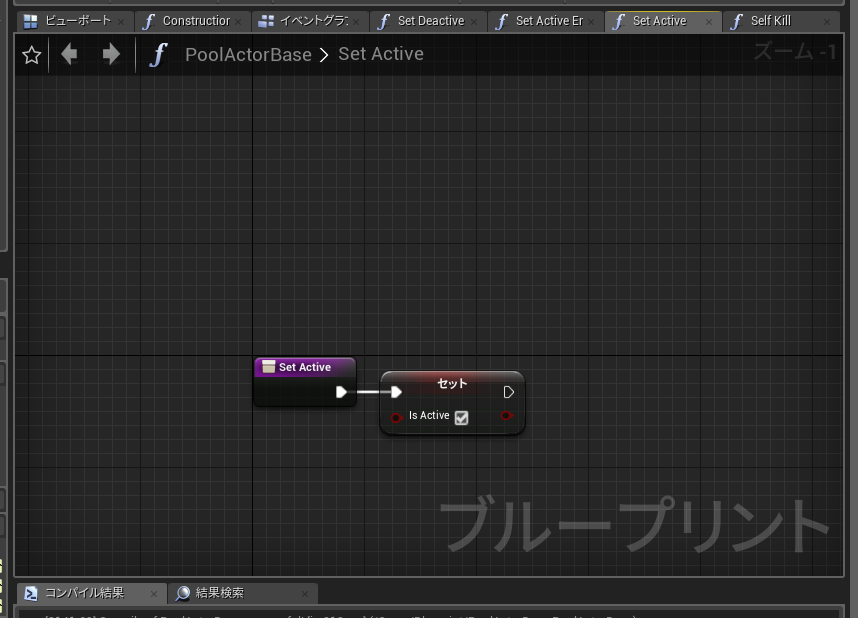Click the 結果検索 magnifier icon
This screenshot has width=858, height=618.
183,593
